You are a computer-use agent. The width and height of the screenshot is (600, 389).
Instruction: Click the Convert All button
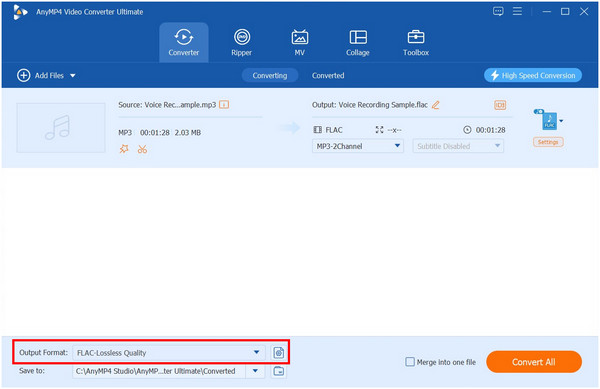[x=534, y=362]
